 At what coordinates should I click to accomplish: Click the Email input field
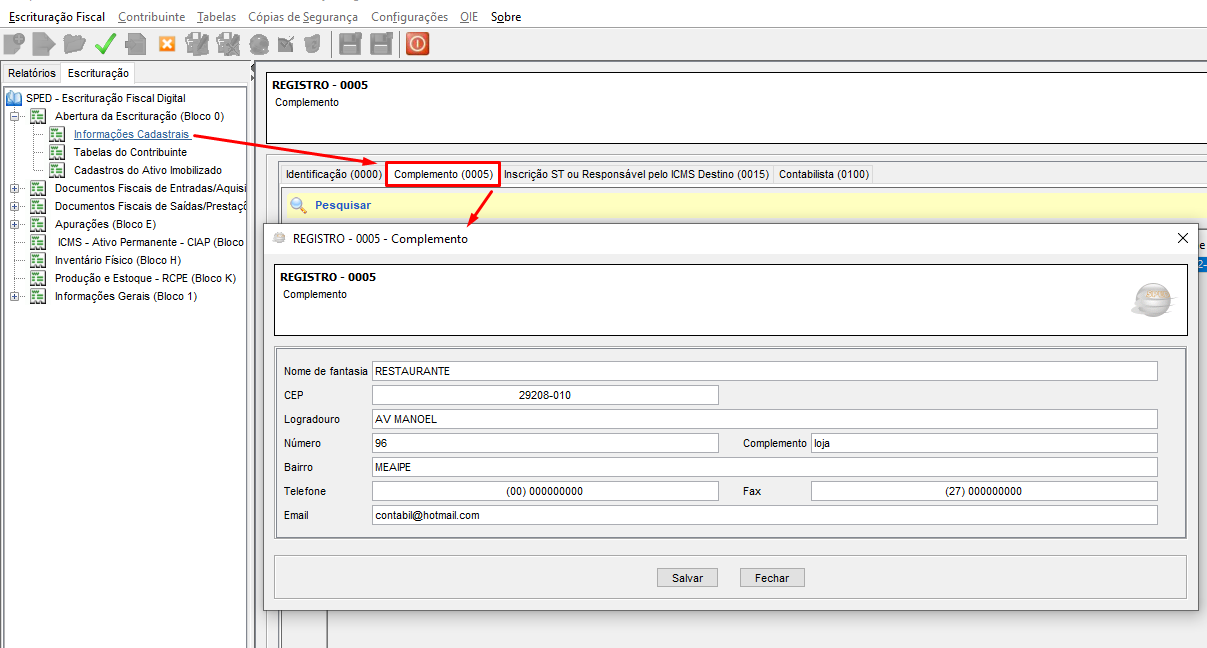(x=764, y=515)
